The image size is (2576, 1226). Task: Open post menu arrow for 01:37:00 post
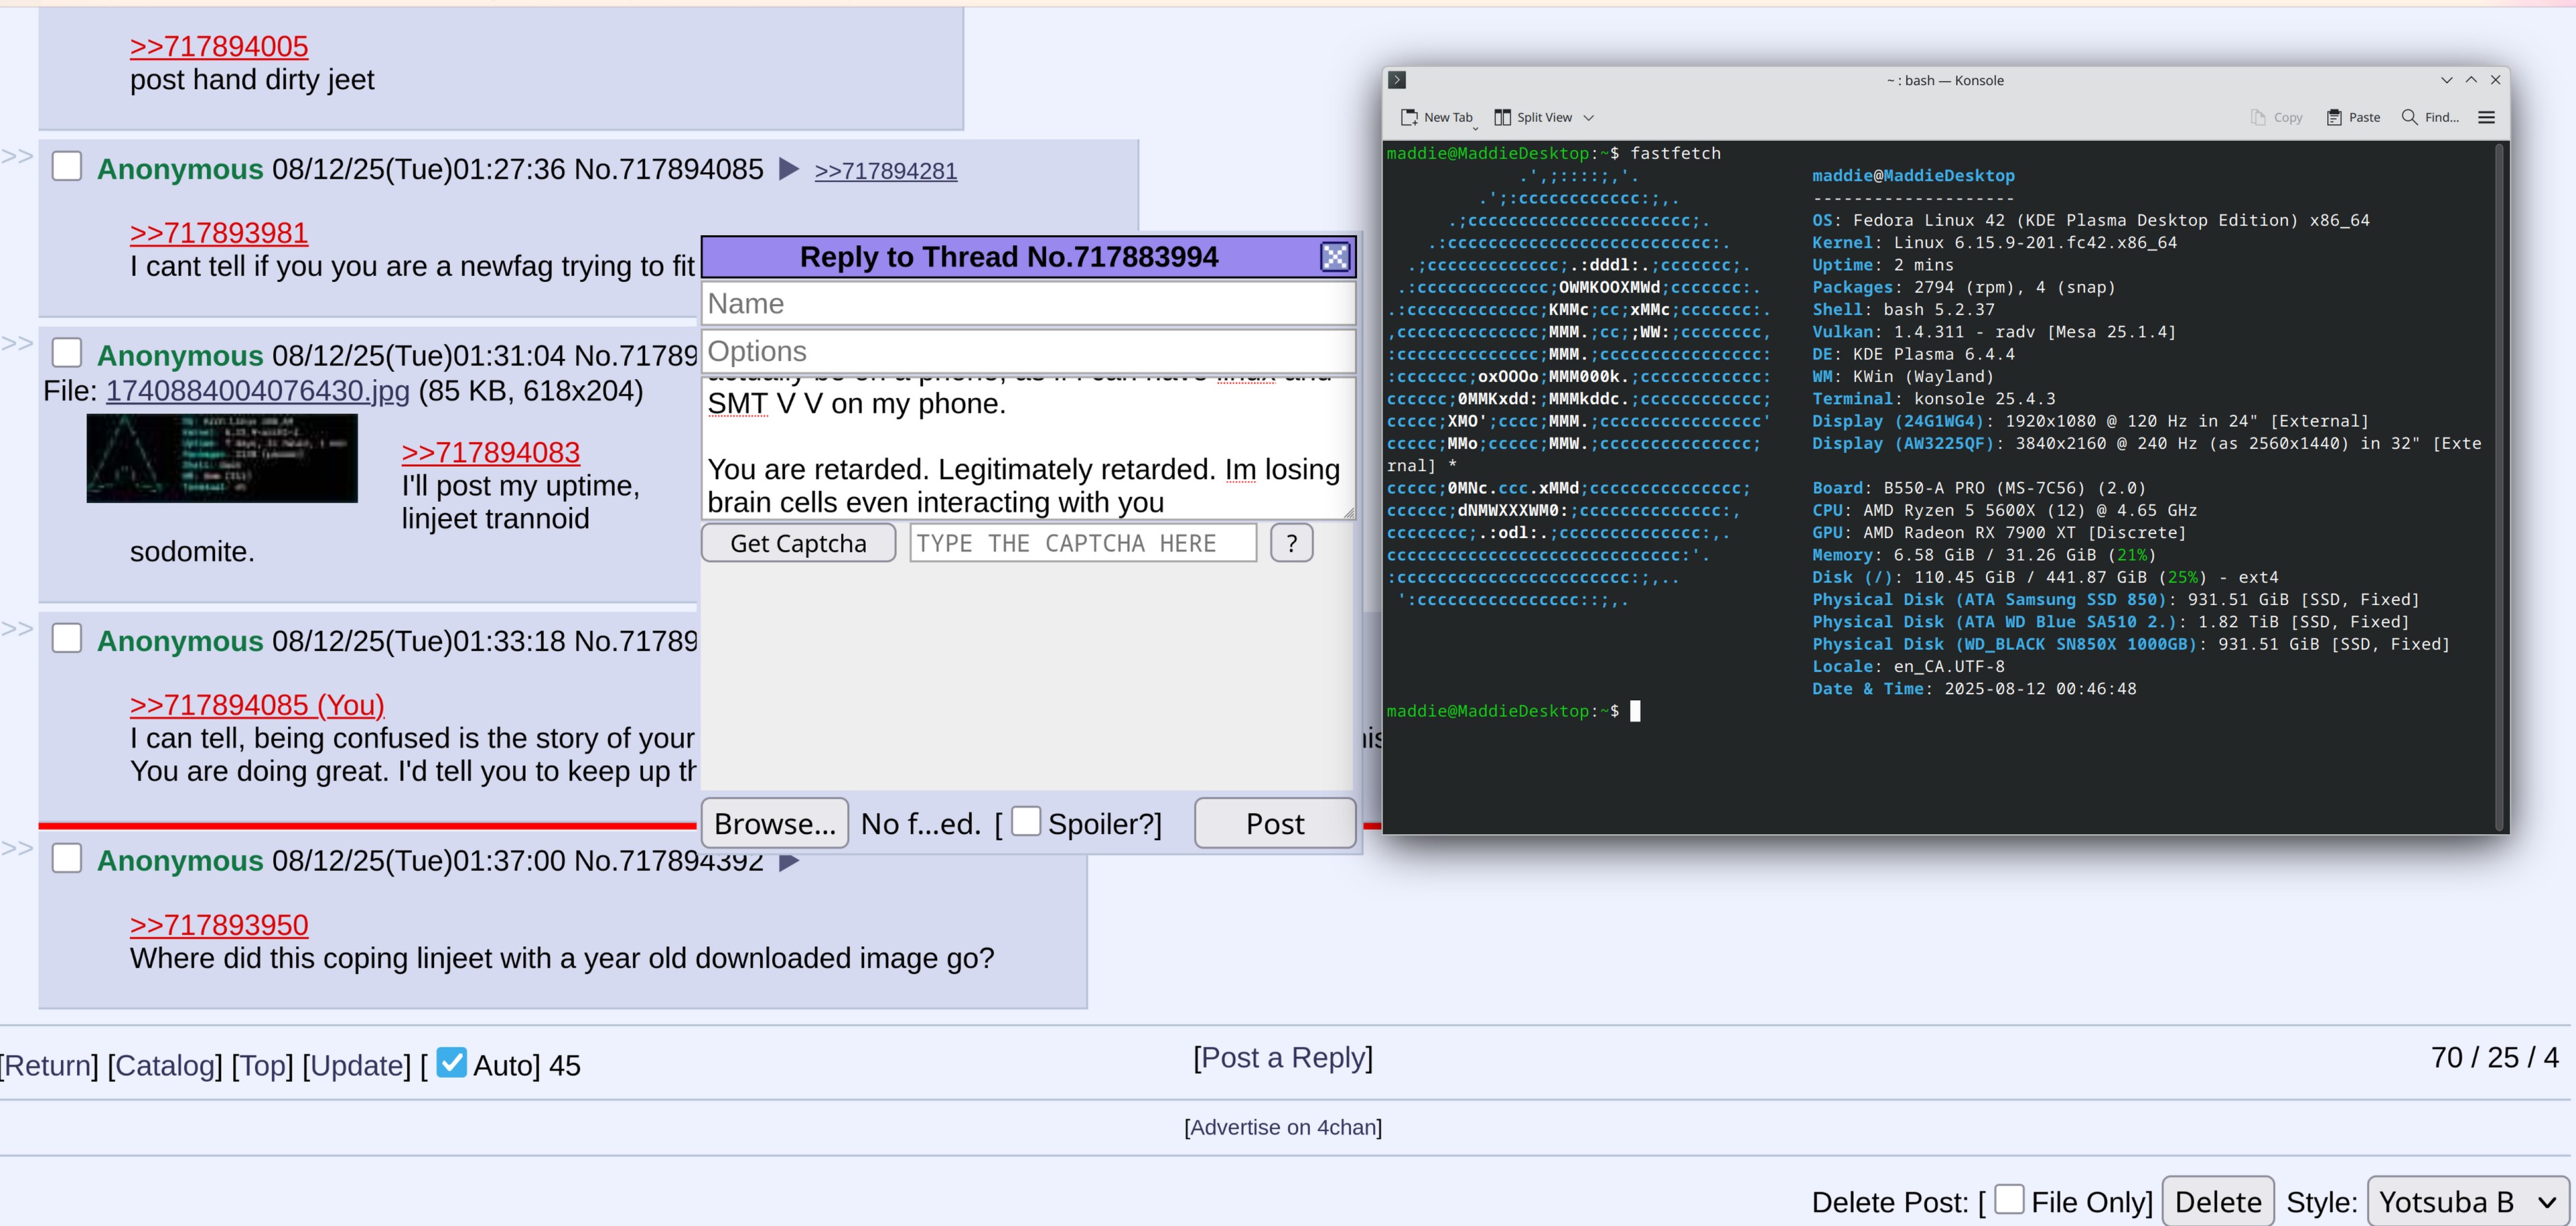[788, 861]
